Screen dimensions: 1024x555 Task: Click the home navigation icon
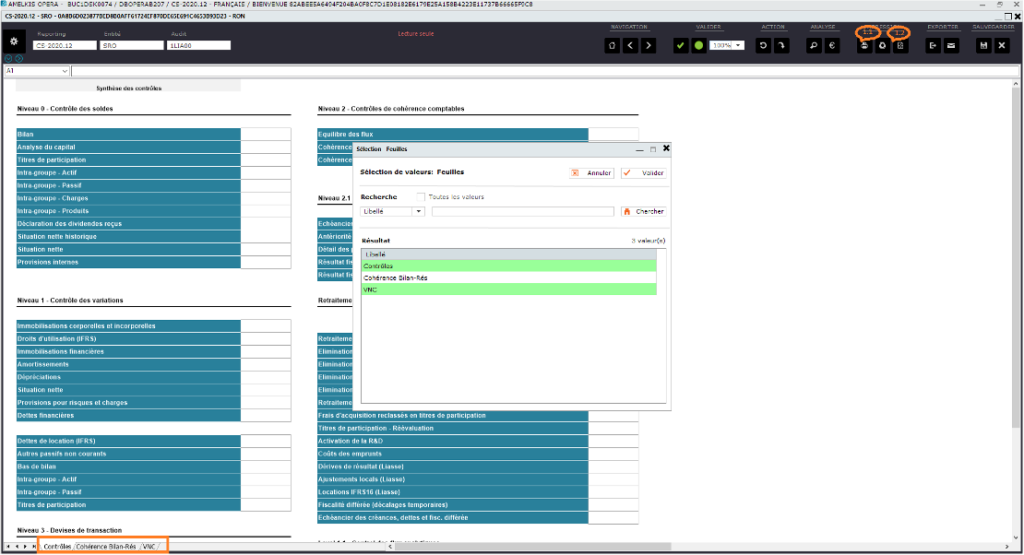(612, 46)
